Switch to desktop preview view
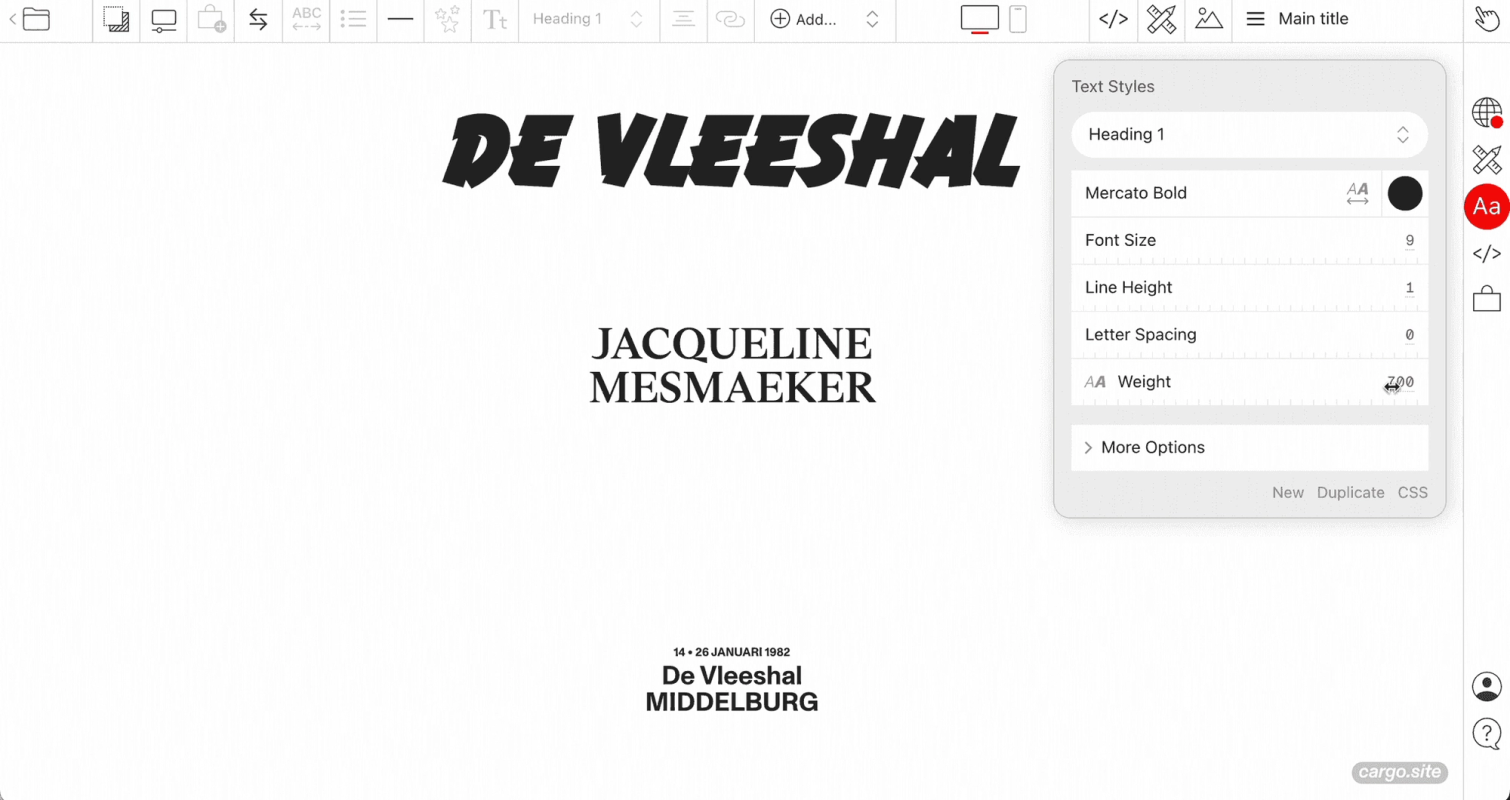Viewport: 1510px width, 800px height. click(x=980, y=19)
